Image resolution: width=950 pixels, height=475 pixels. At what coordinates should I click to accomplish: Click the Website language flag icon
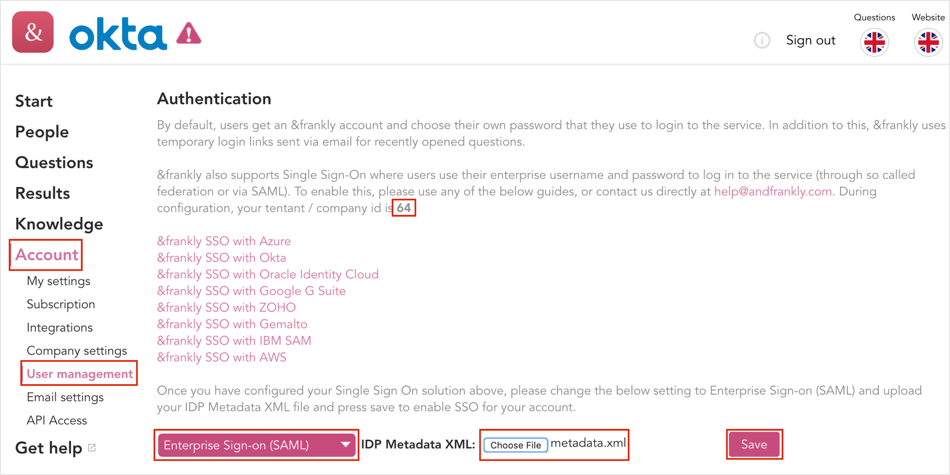click(927, 42)
